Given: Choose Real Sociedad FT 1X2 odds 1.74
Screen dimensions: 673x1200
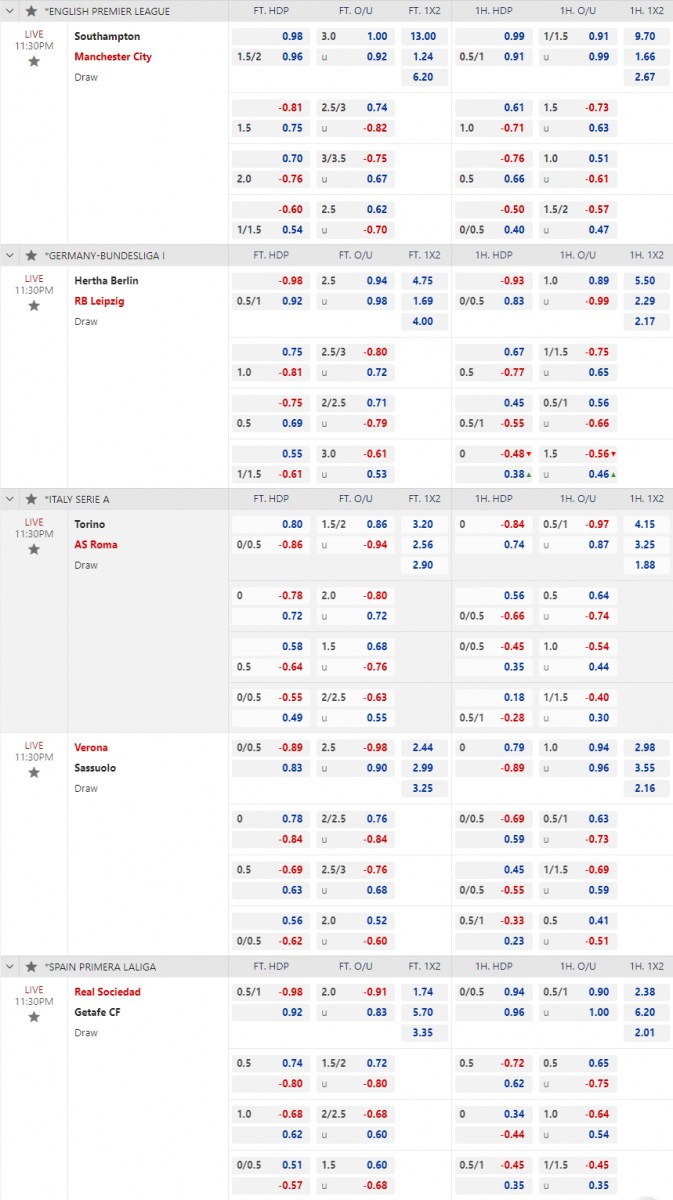Looking at the screenshot, I should click(423, 992).
